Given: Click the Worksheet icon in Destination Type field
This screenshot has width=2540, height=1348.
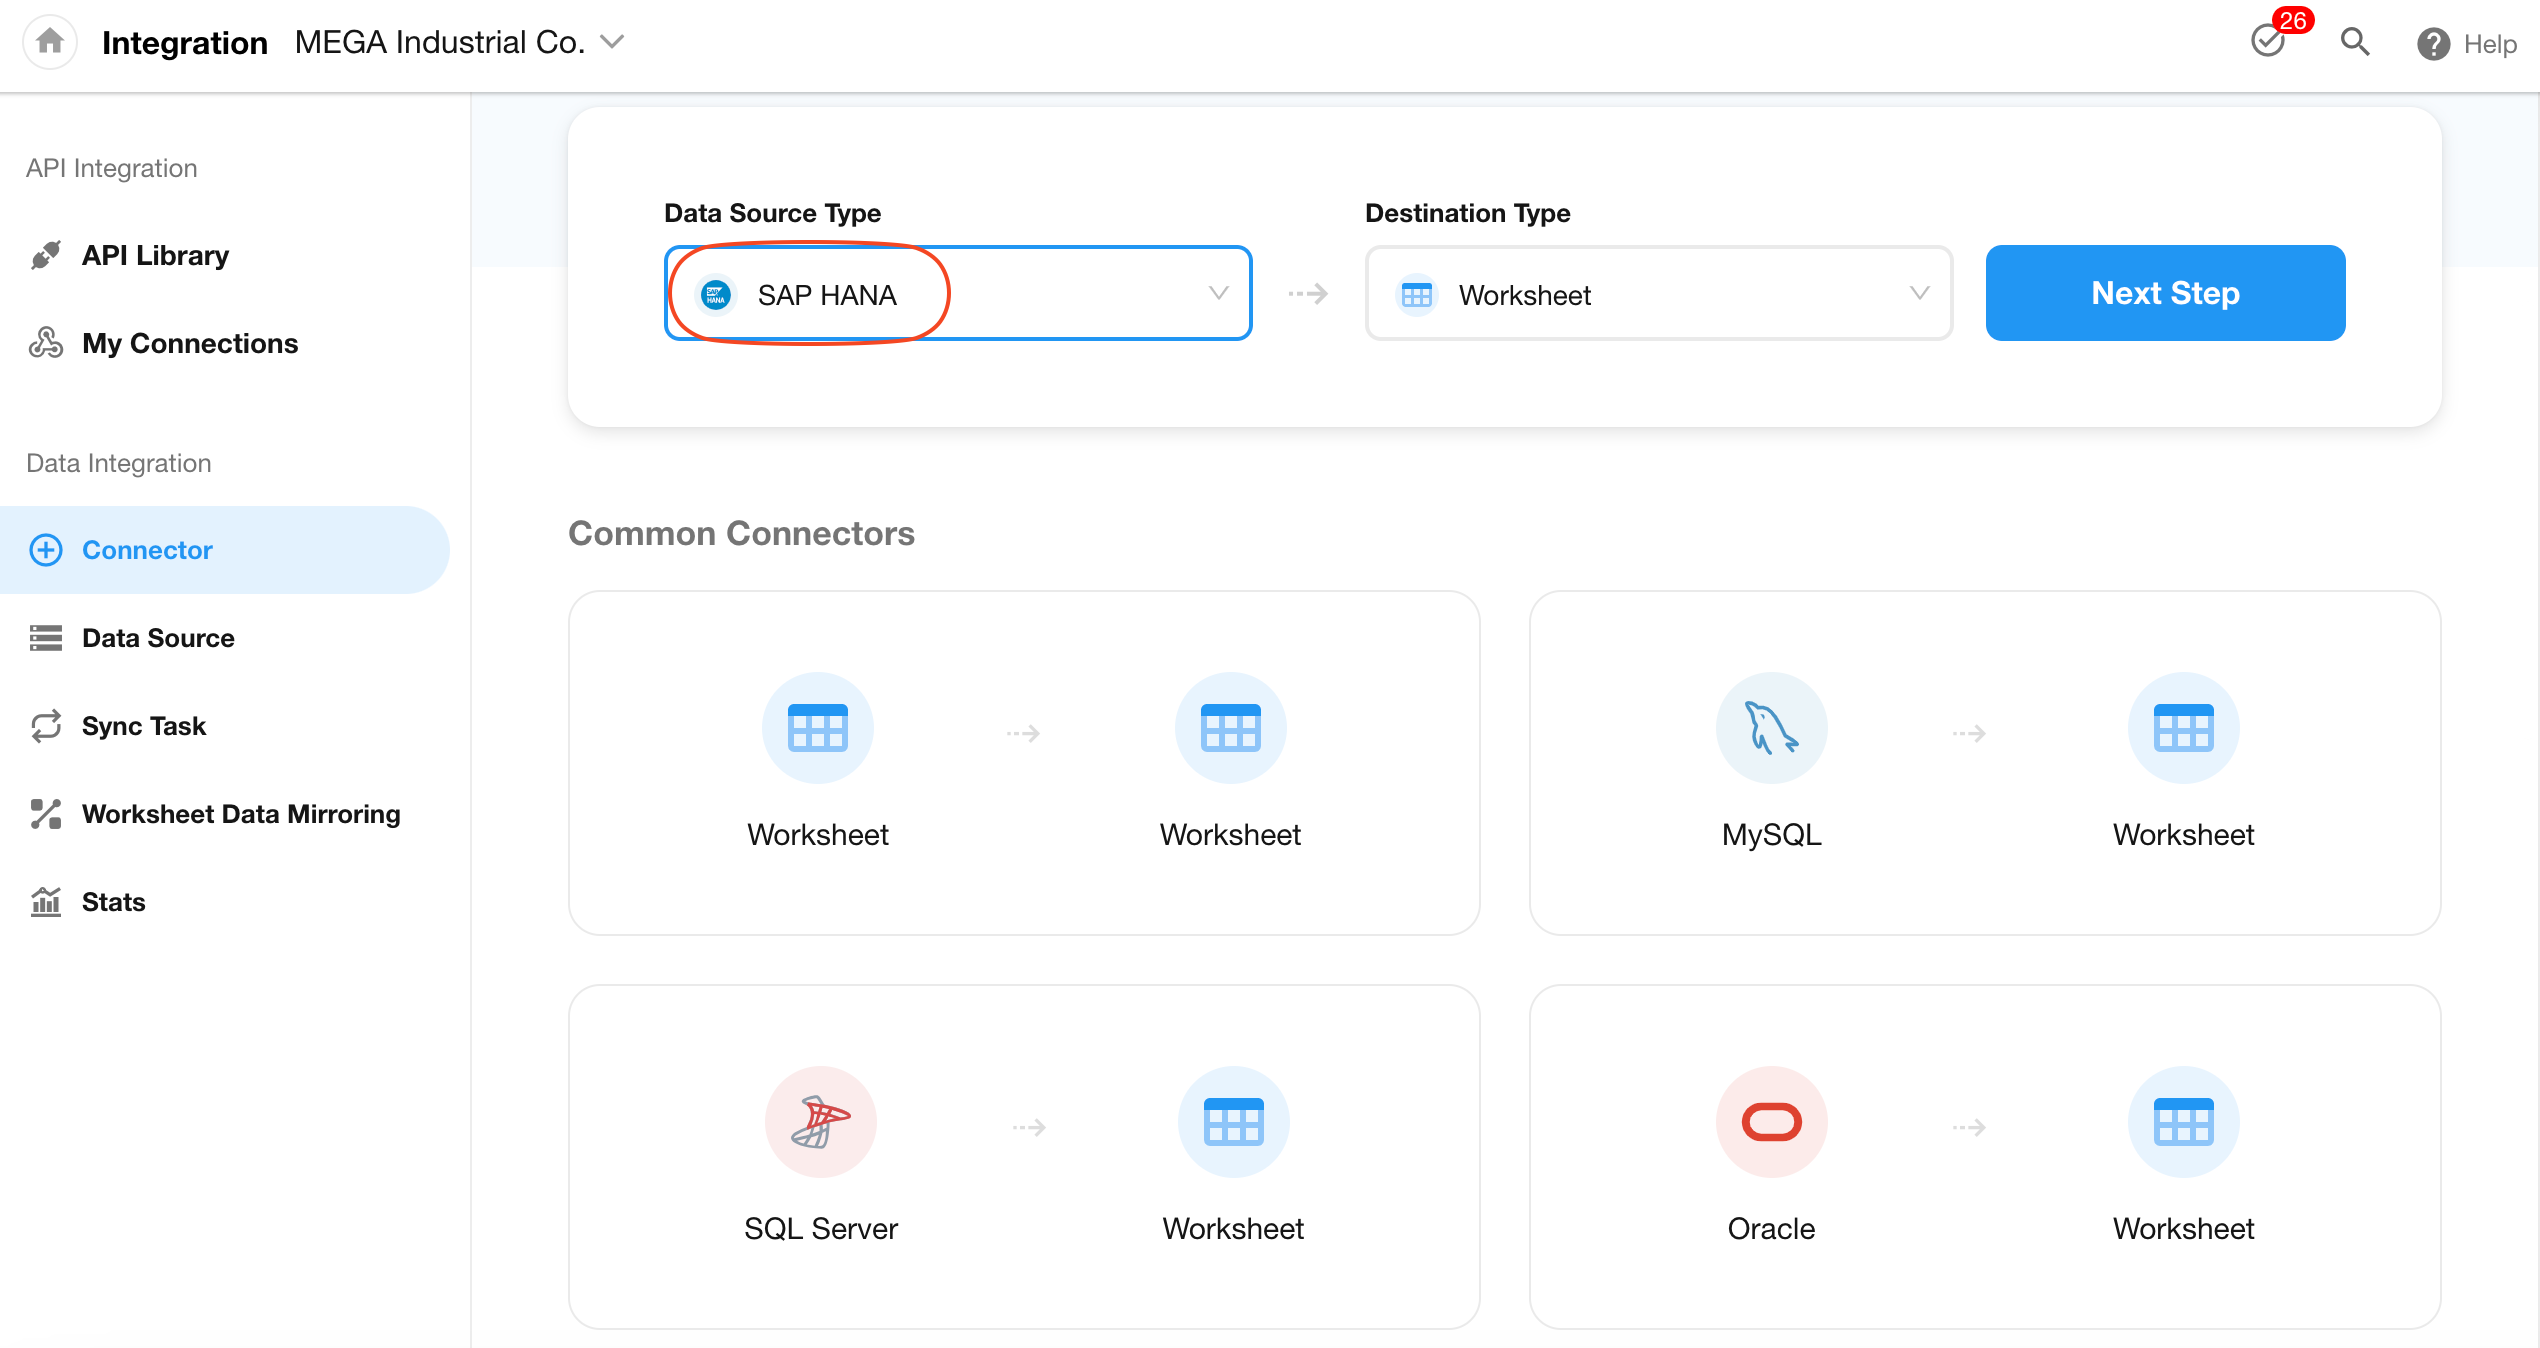Looking at the screenshot, I should (1417, 295).
